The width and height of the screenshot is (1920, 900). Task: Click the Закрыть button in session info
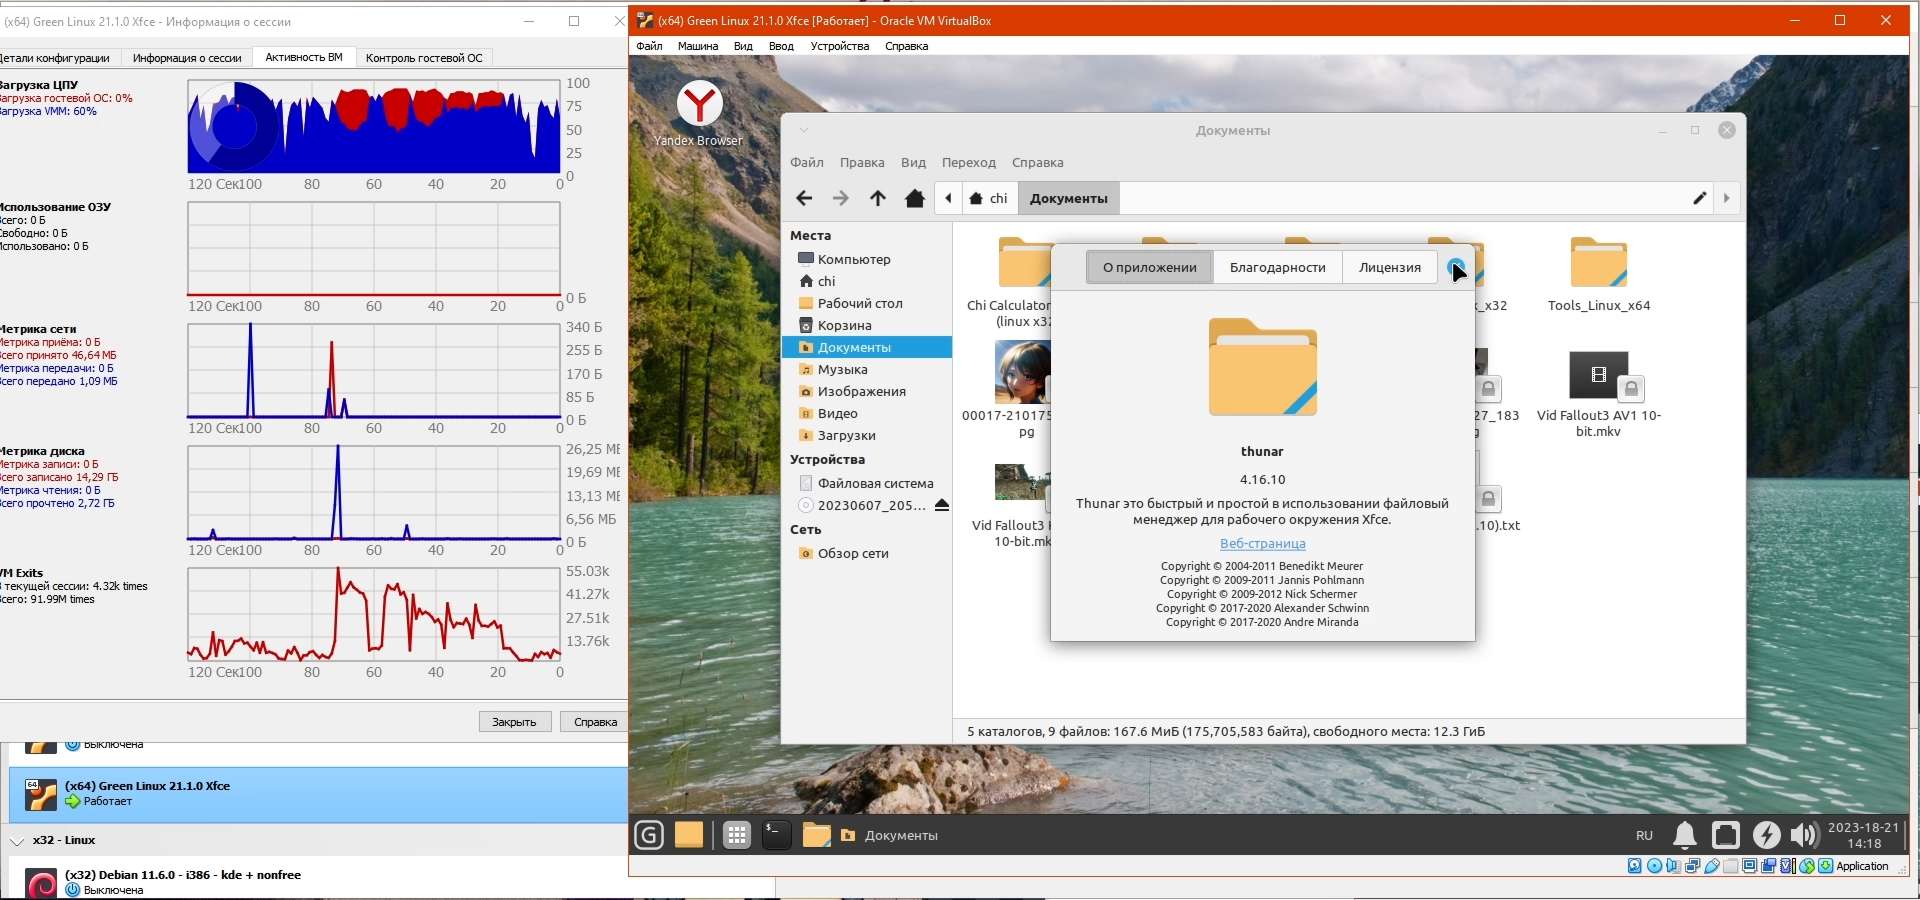click(514, 722)
